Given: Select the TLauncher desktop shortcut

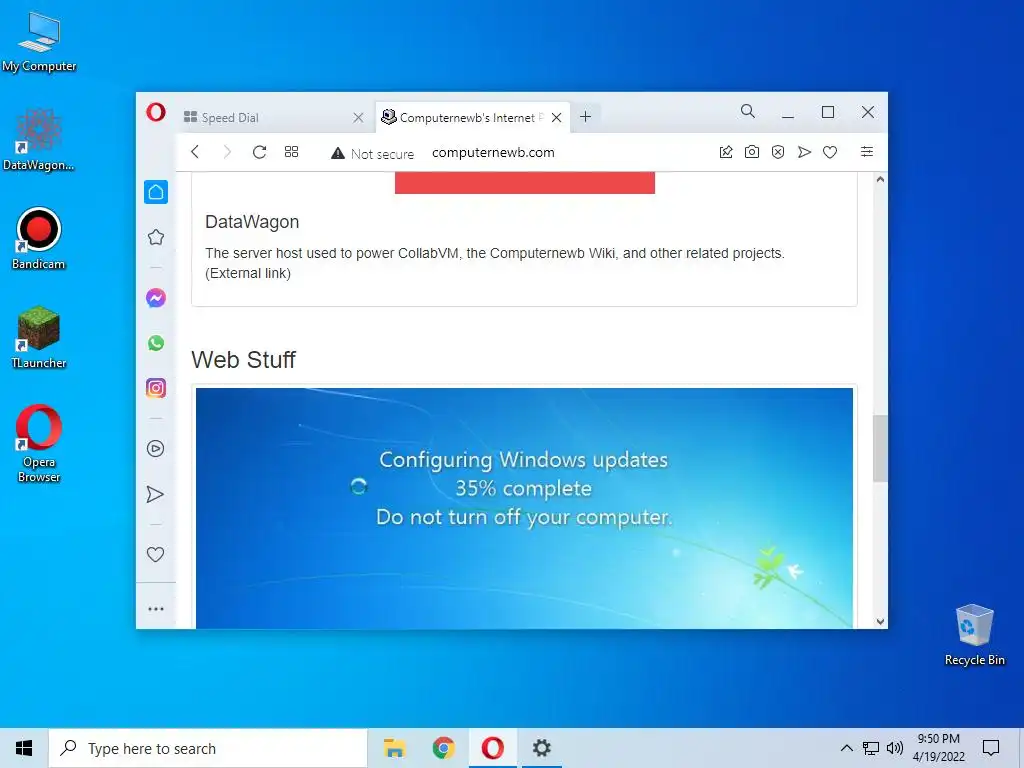Looking at the screenshot, I should coord(39,338).
